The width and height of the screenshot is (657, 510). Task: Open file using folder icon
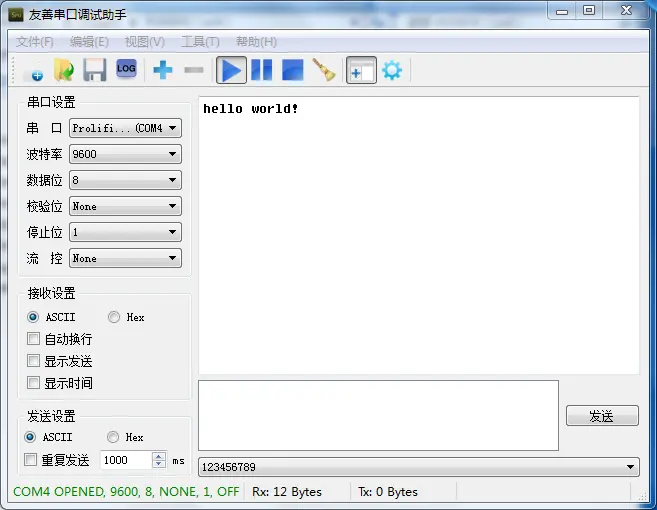pyautogui.click(x=64, y=70)
